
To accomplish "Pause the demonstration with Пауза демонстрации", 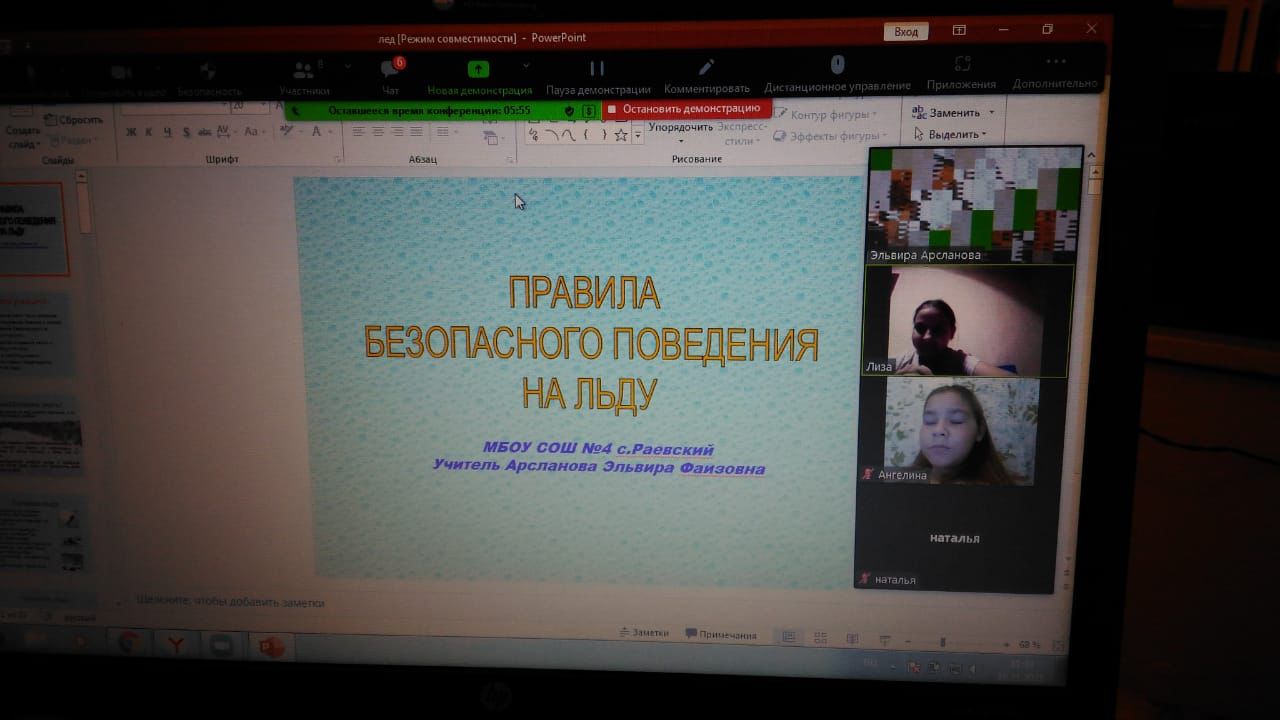I will pos(597,69).
